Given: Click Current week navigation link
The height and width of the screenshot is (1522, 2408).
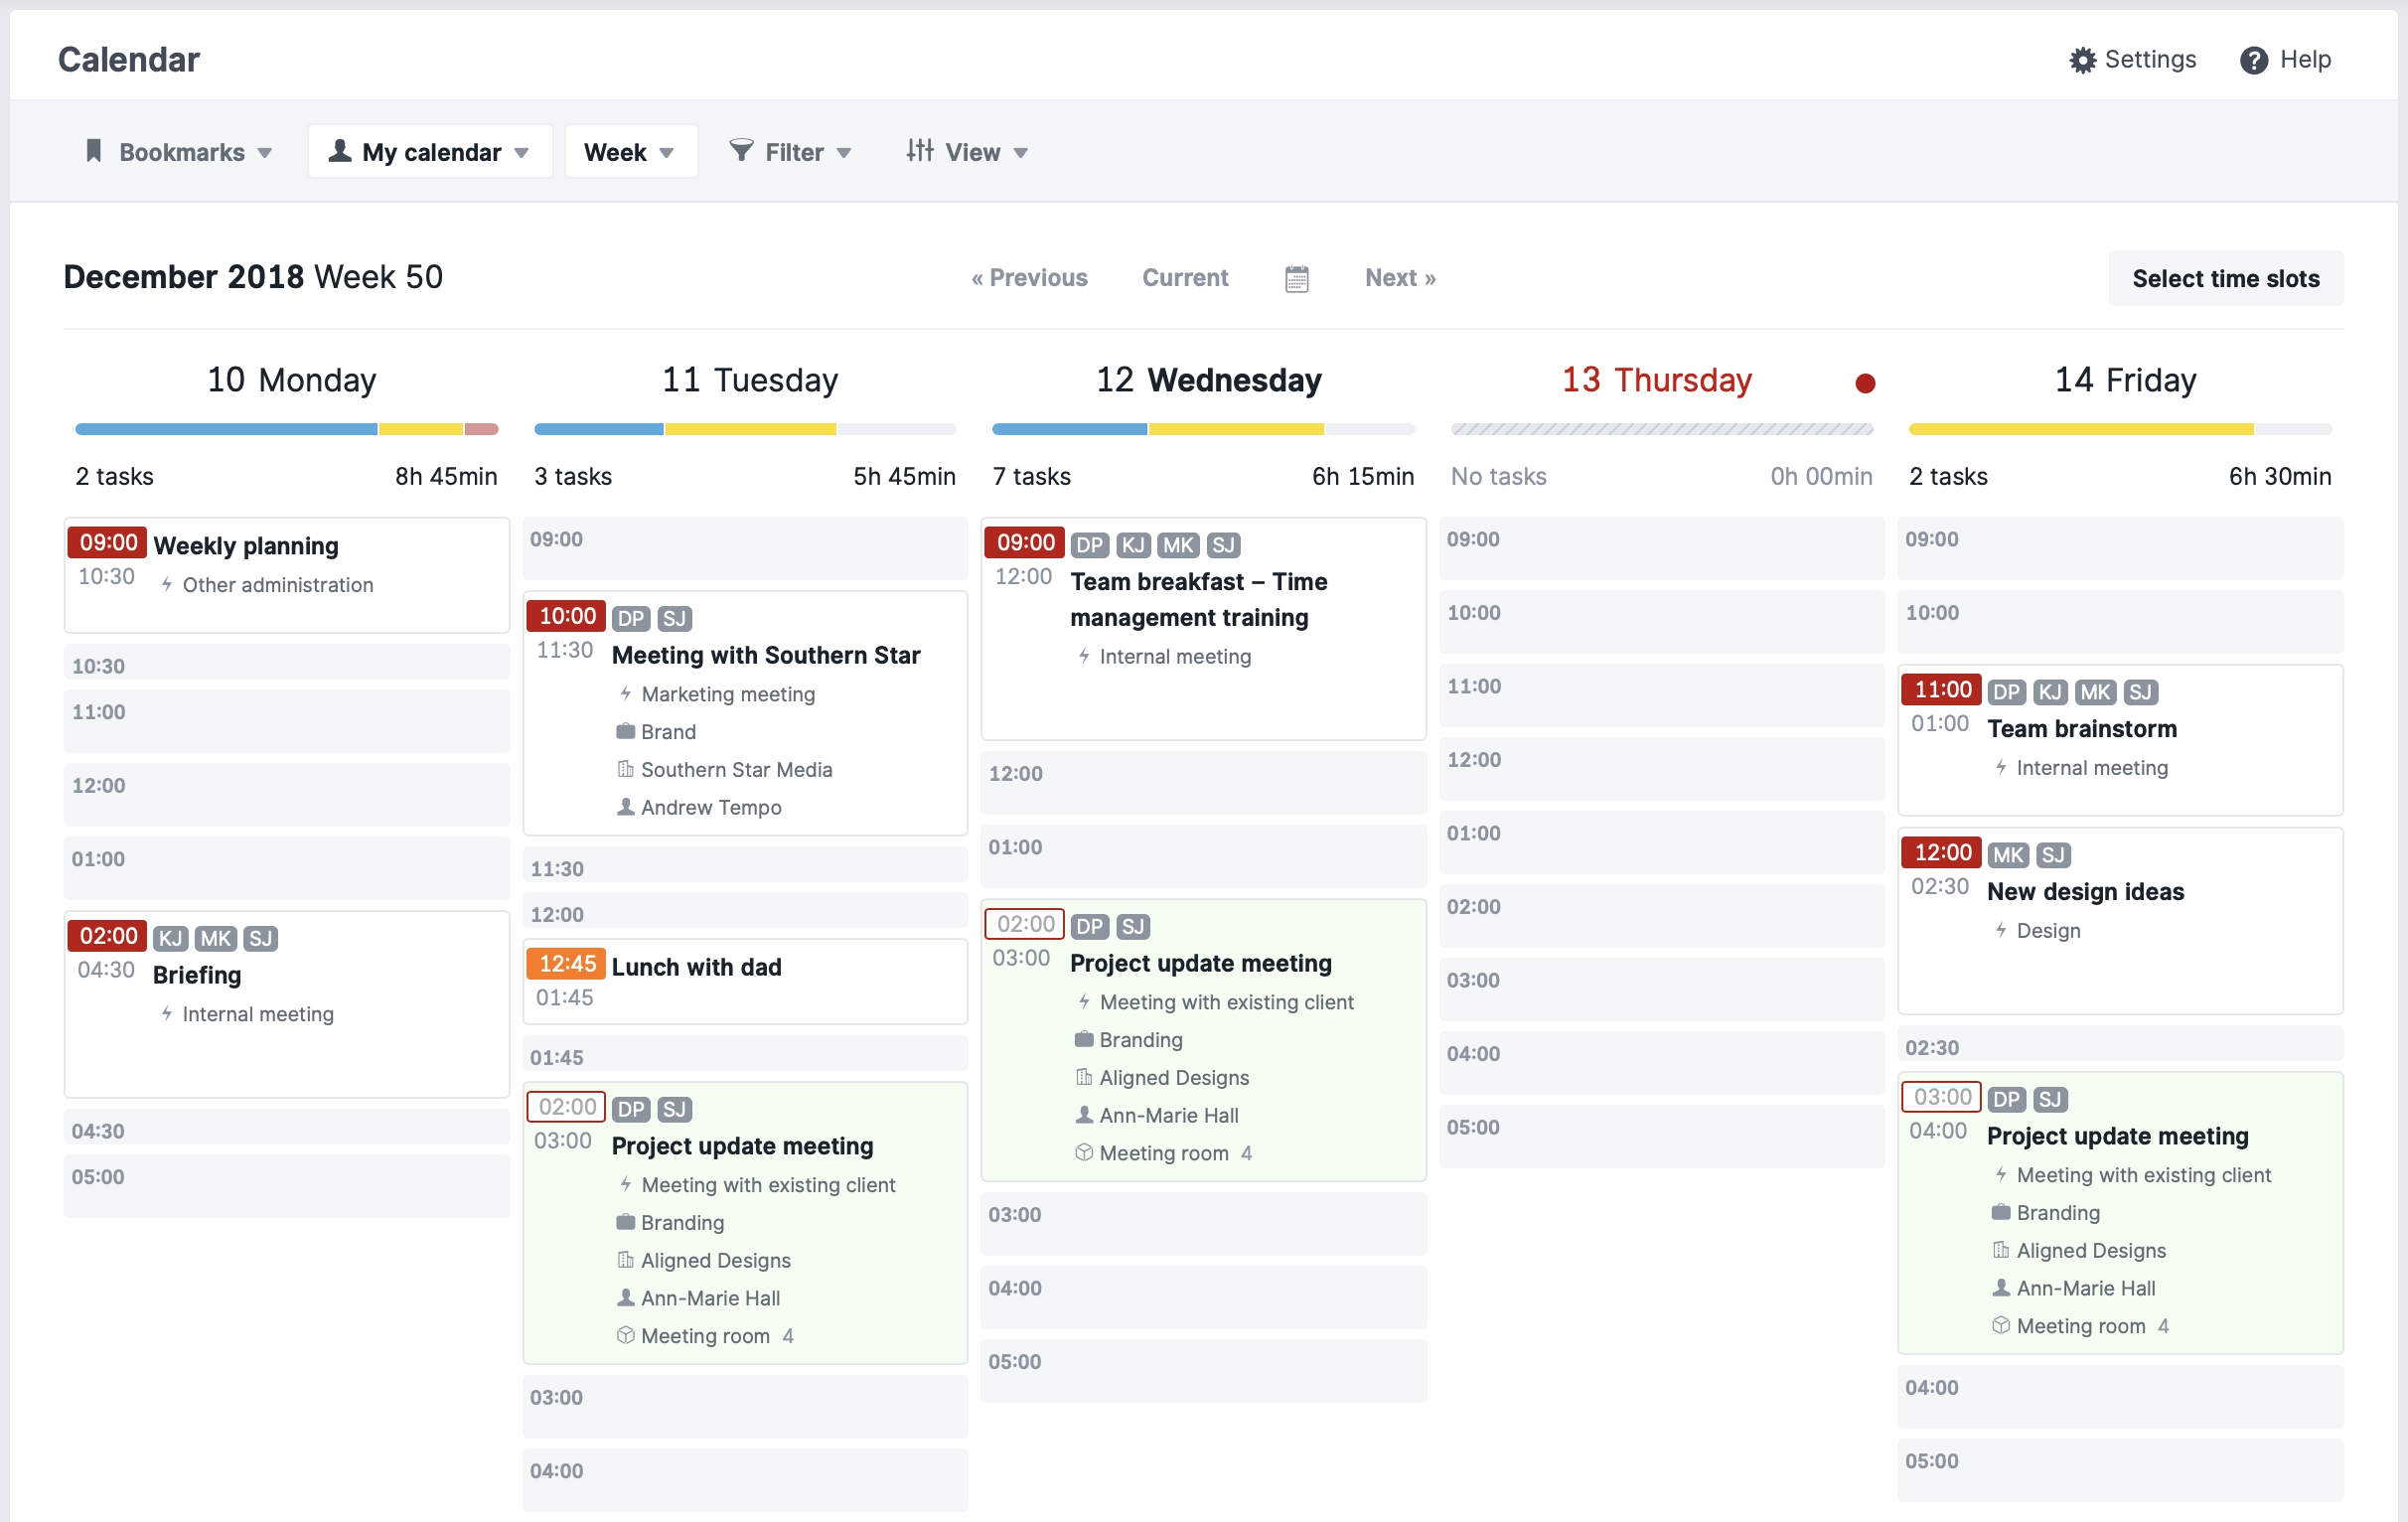Looking at the screenshot, I should coord(1185,277).
